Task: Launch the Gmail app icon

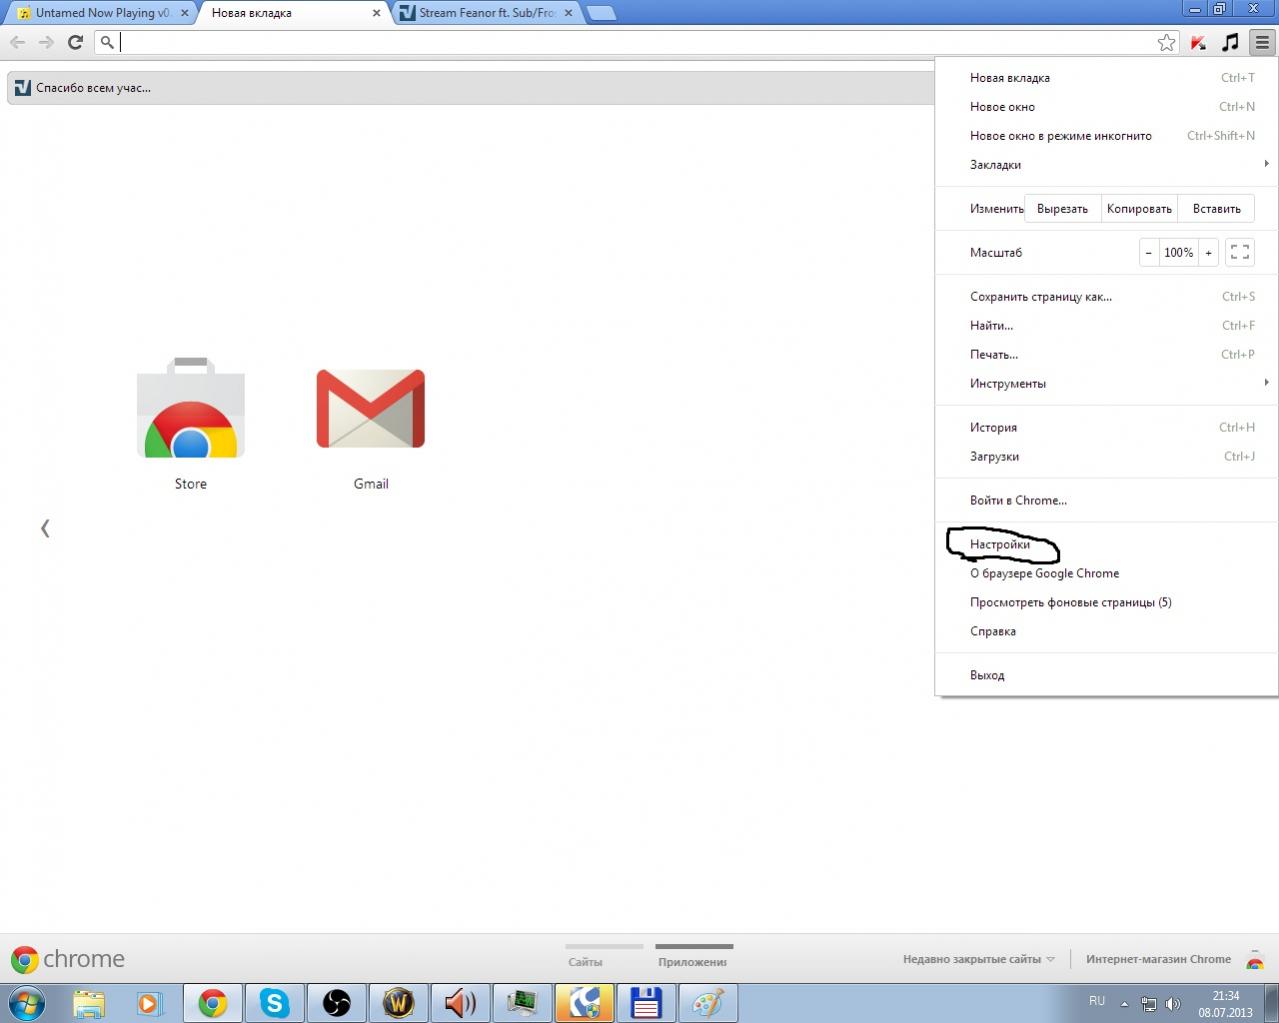Action: tap(370, 410)
